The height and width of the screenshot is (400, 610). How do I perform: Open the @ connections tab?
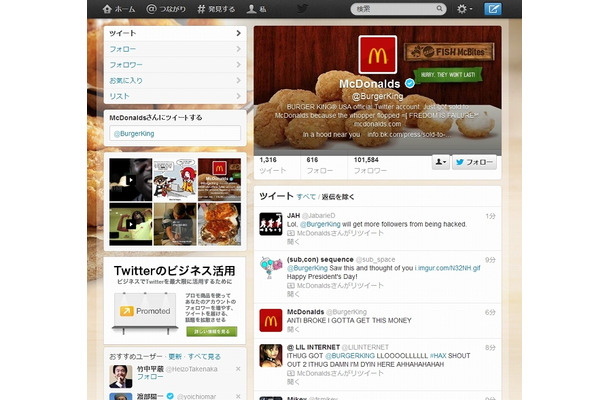(x=166, y=9)
